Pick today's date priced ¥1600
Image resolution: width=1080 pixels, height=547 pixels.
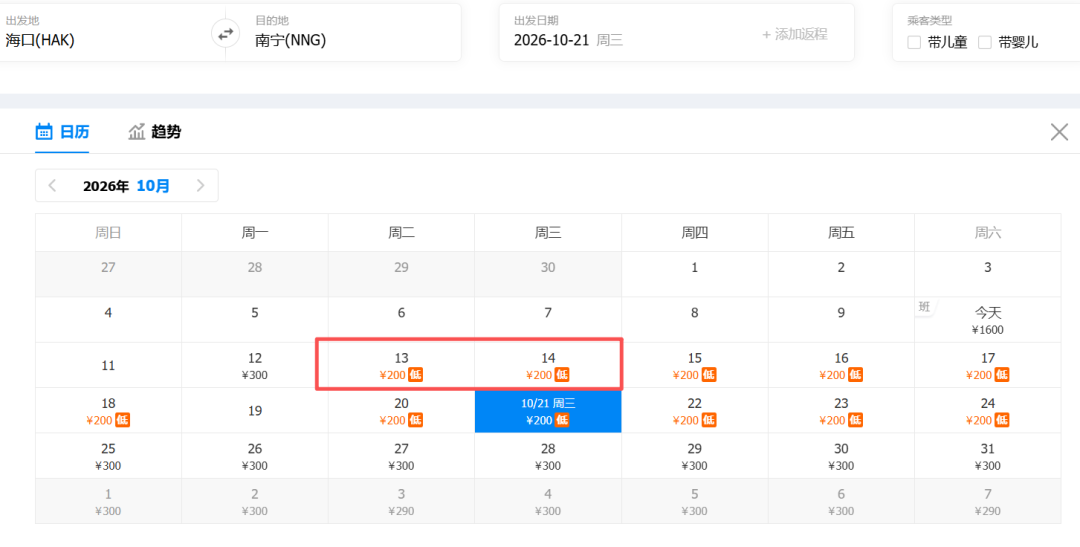(988, 320)
